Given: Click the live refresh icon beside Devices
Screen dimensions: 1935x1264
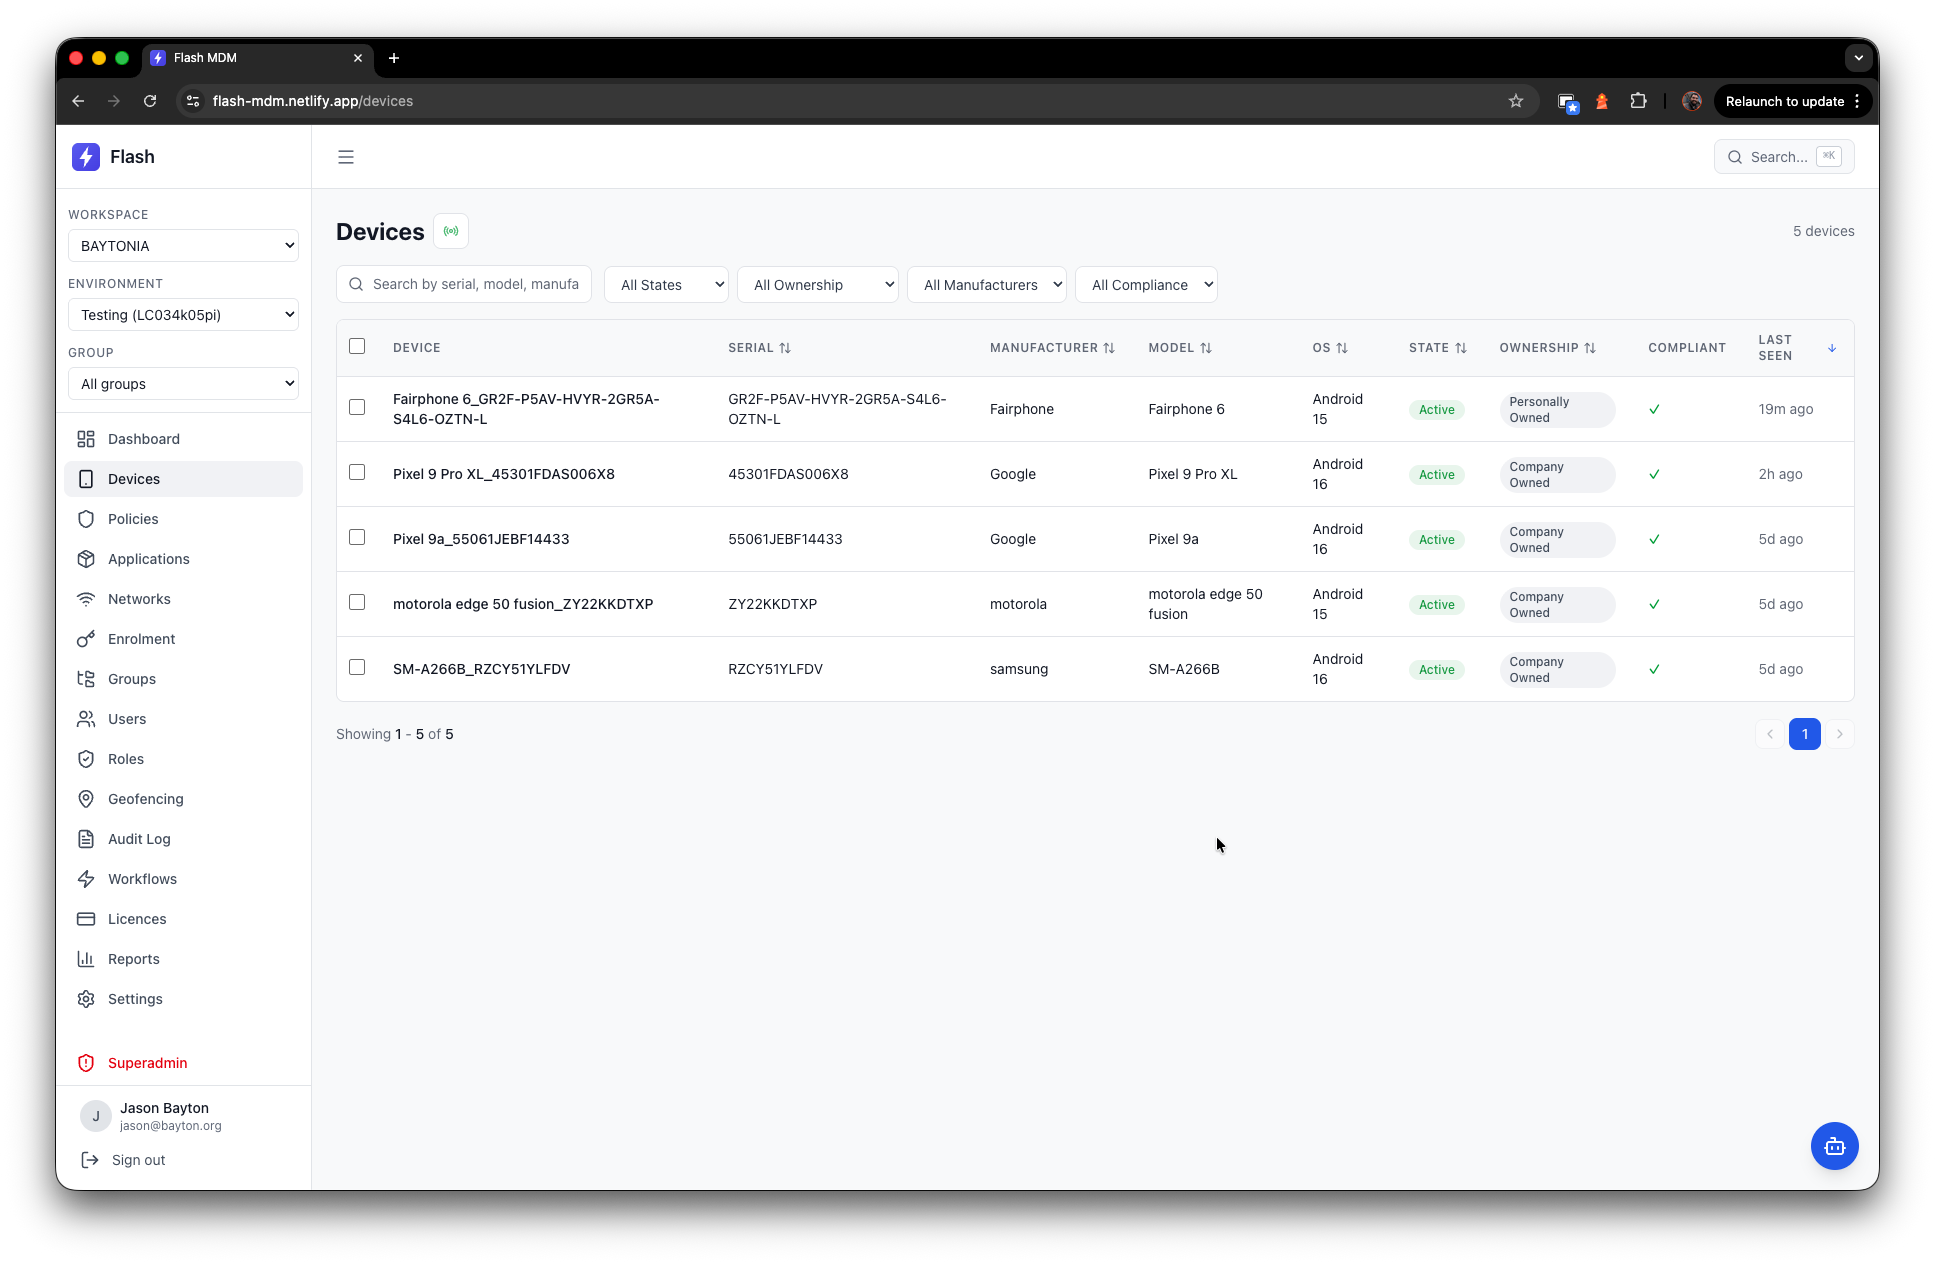Looking at the screenshot, I should 451,231.
